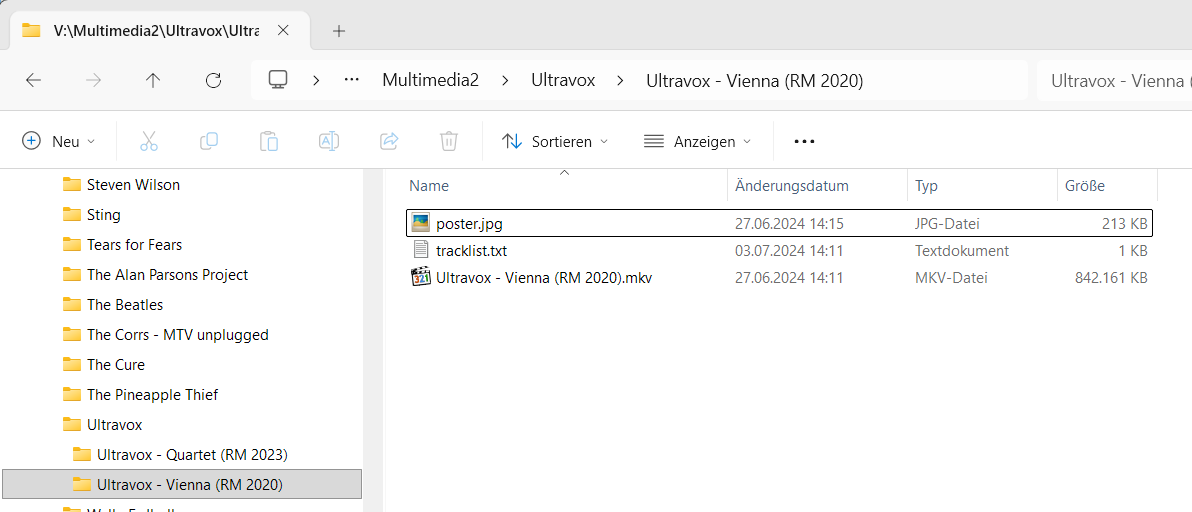1192x512 pixels.
Task: Open the Anzeigen dropdown menu
Action: [697, 141]
